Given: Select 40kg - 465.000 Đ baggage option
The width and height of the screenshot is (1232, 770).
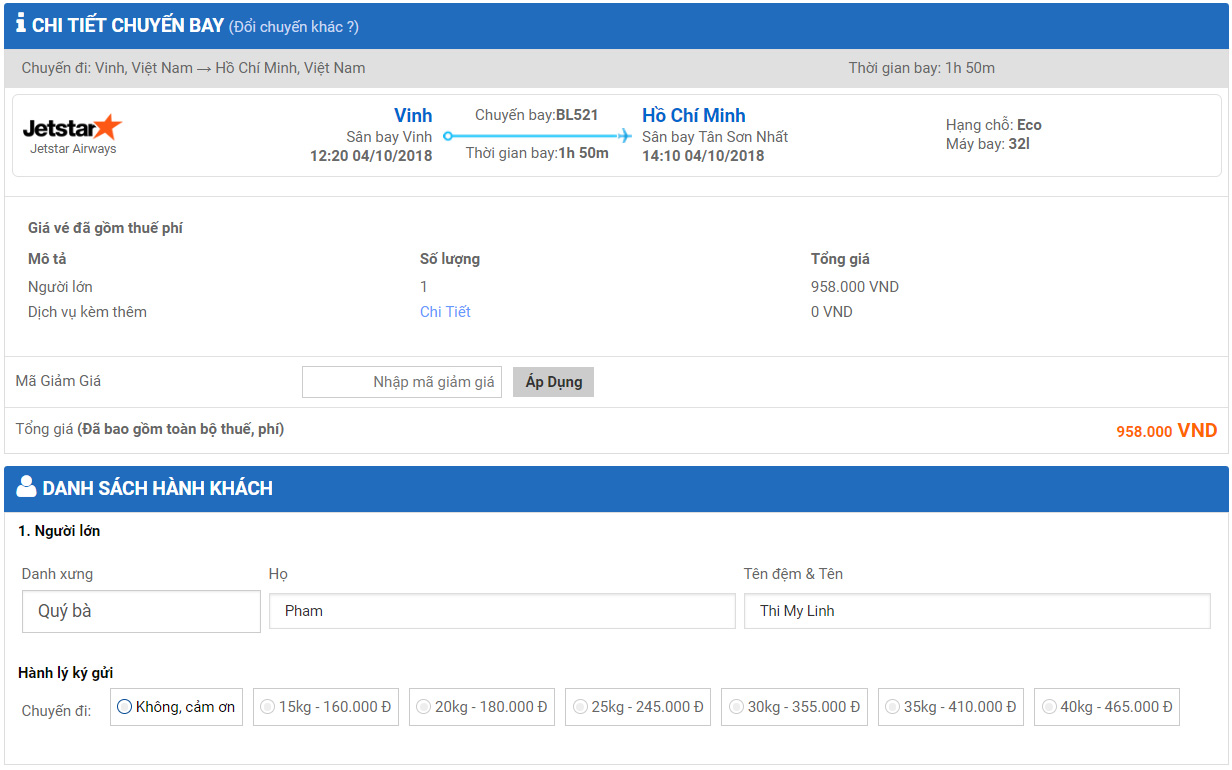Looking at the screenshot, I should pyautogui.click(x=1049, y=707).
